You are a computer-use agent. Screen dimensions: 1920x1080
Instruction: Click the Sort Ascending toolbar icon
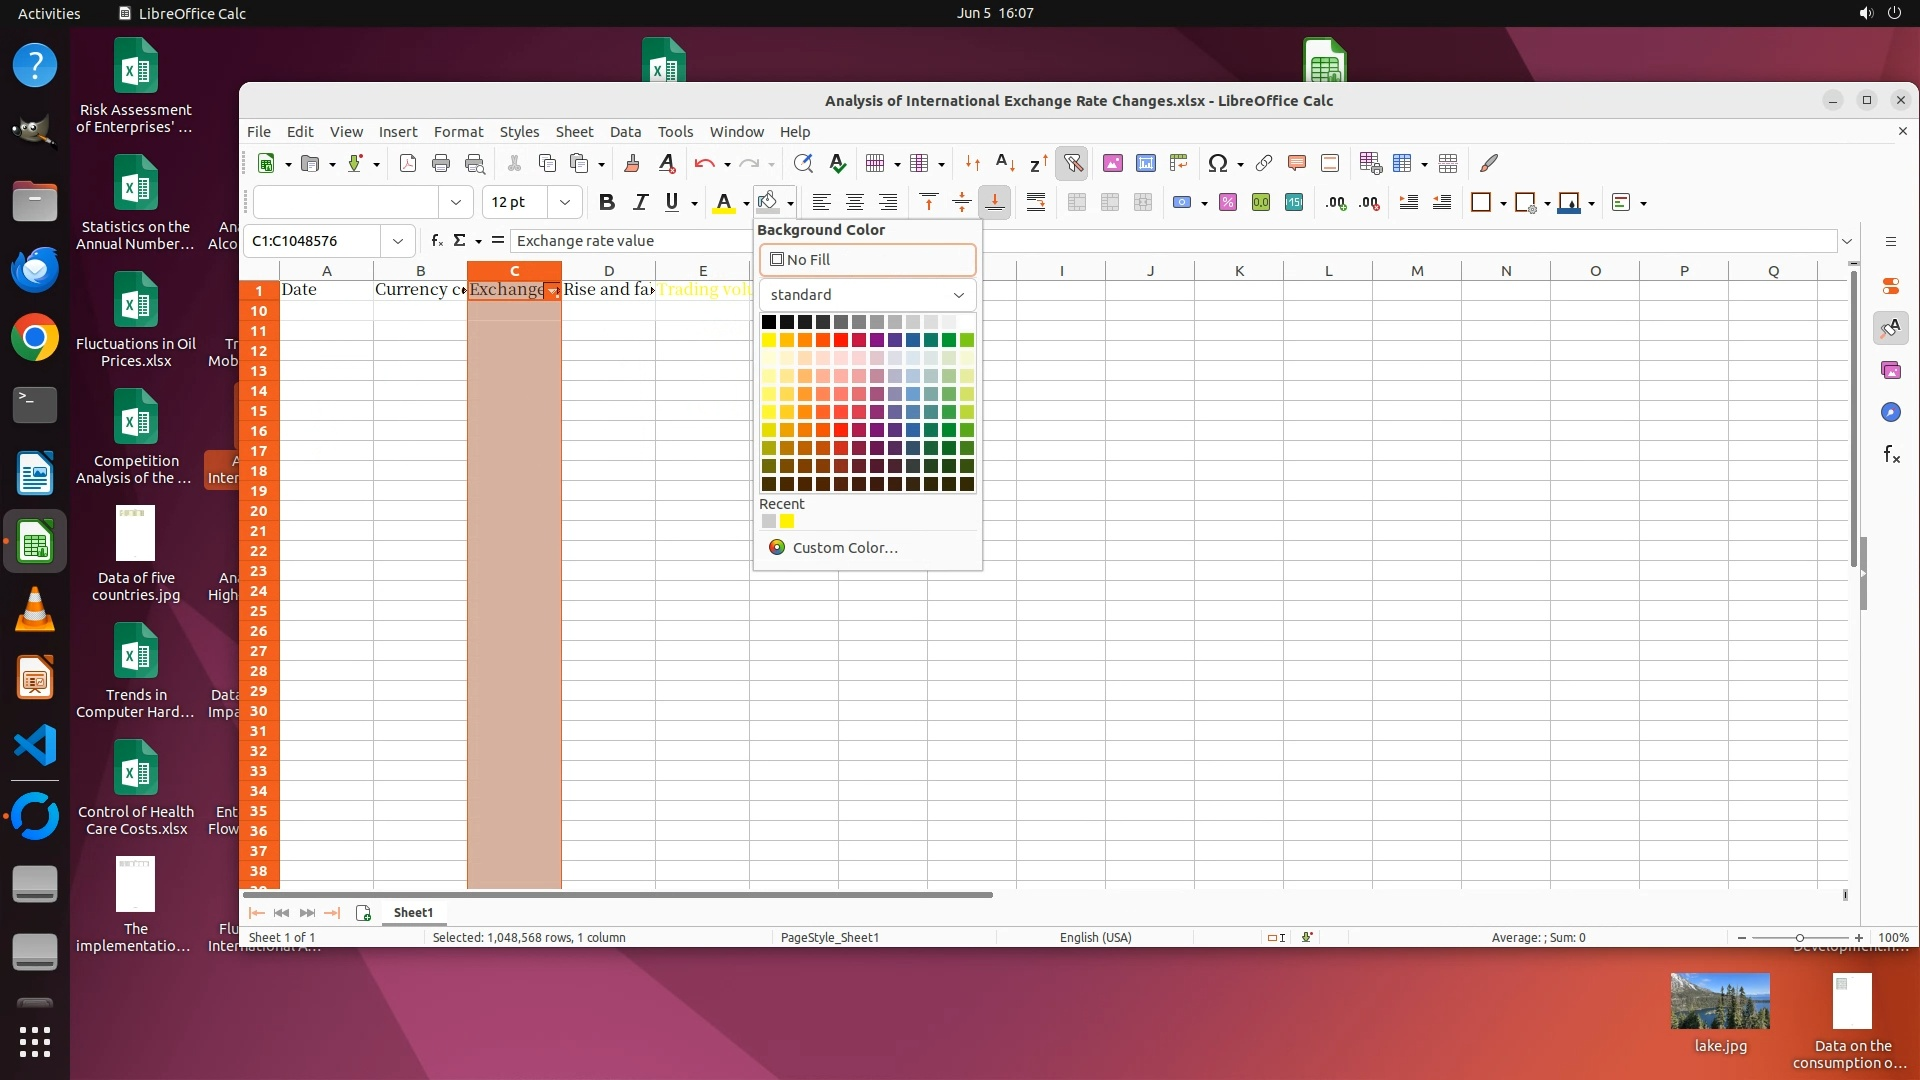tap(1005, 163)
